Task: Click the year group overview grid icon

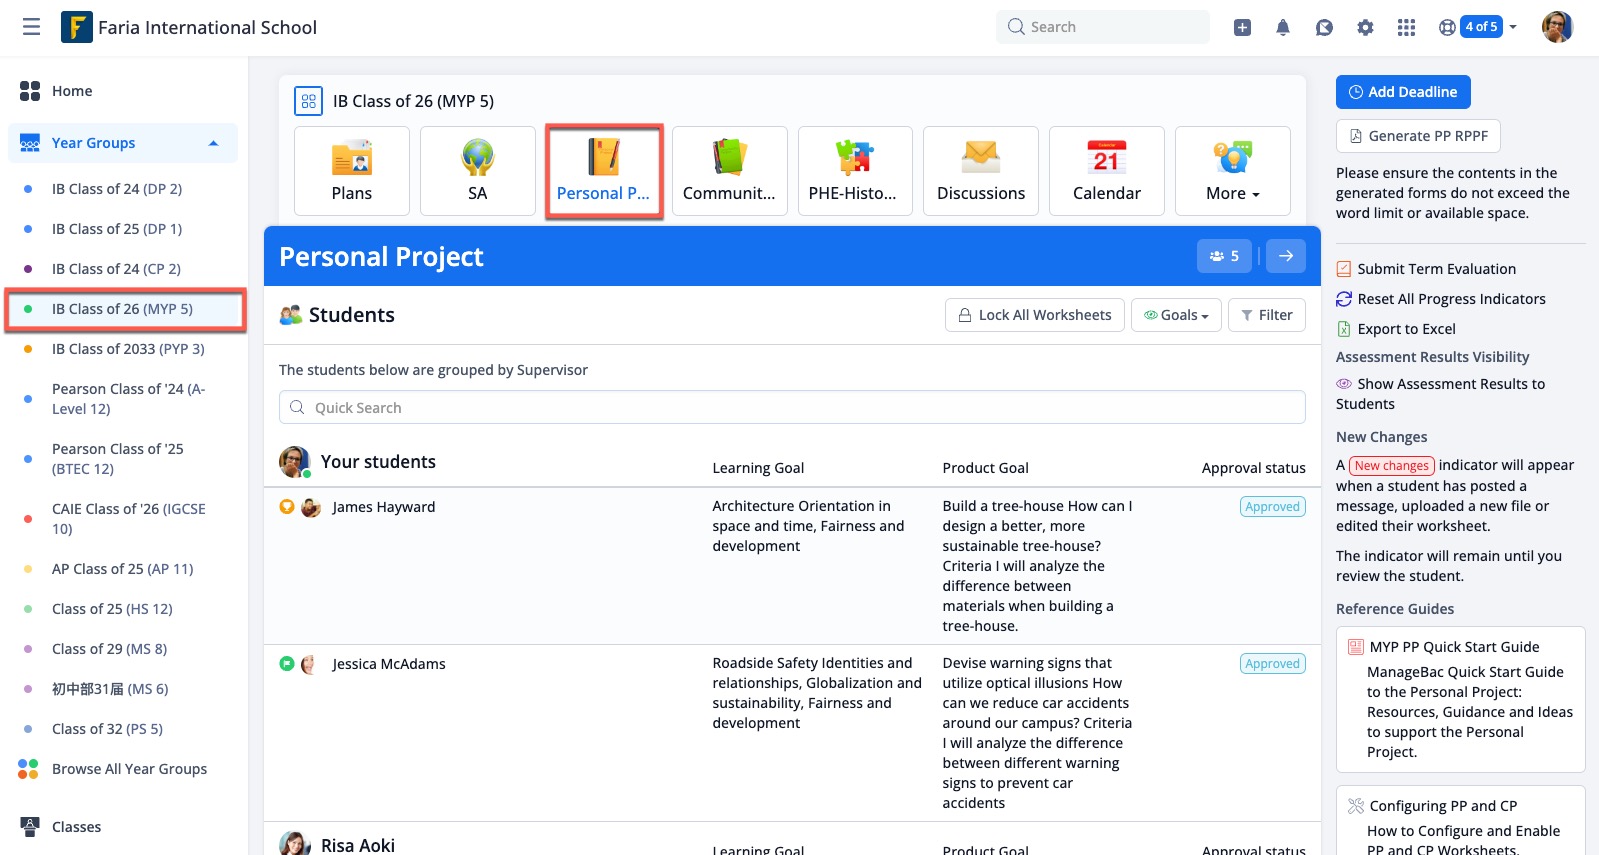Action: pos(308,101)
